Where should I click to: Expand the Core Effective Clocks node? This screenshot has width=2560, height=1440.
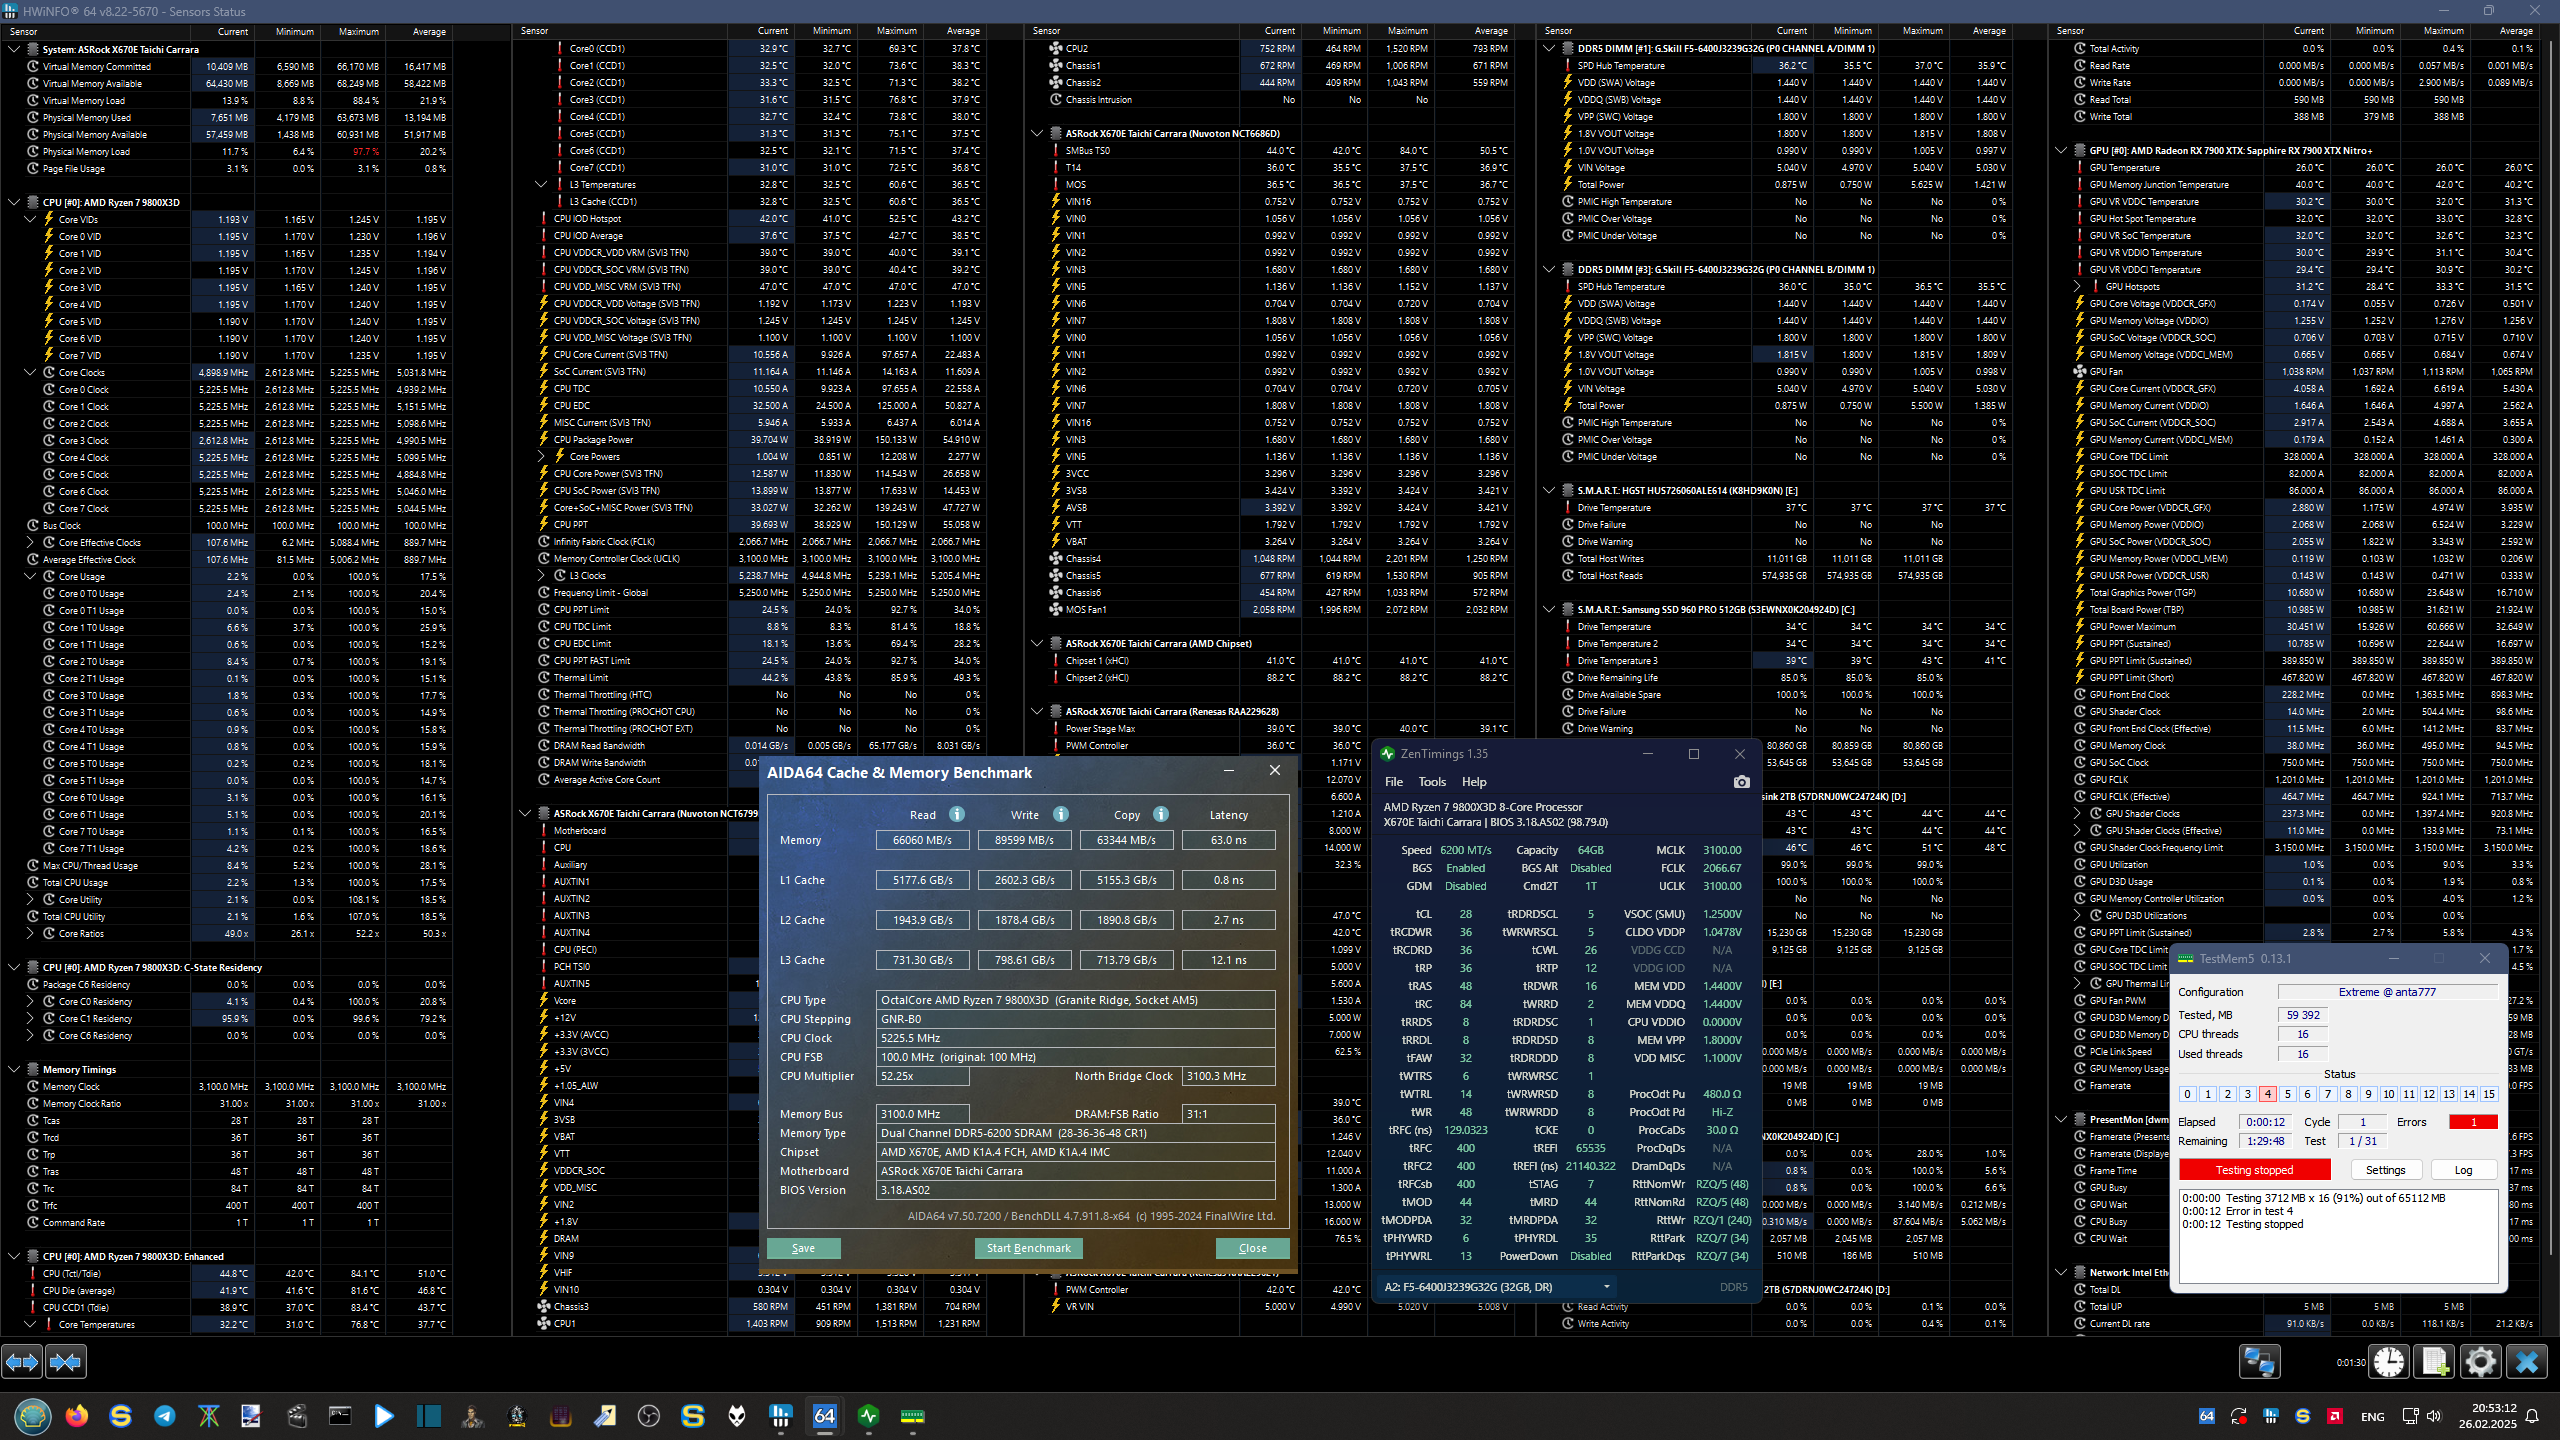coord(30,542)
